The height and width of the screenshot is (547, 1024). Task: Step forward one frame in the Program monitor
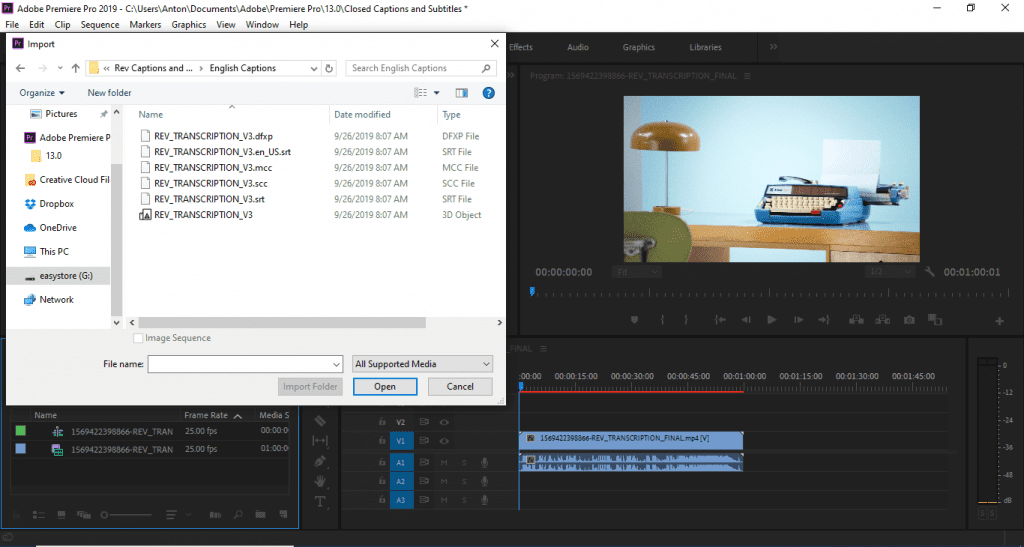click(x=798, y=320)
